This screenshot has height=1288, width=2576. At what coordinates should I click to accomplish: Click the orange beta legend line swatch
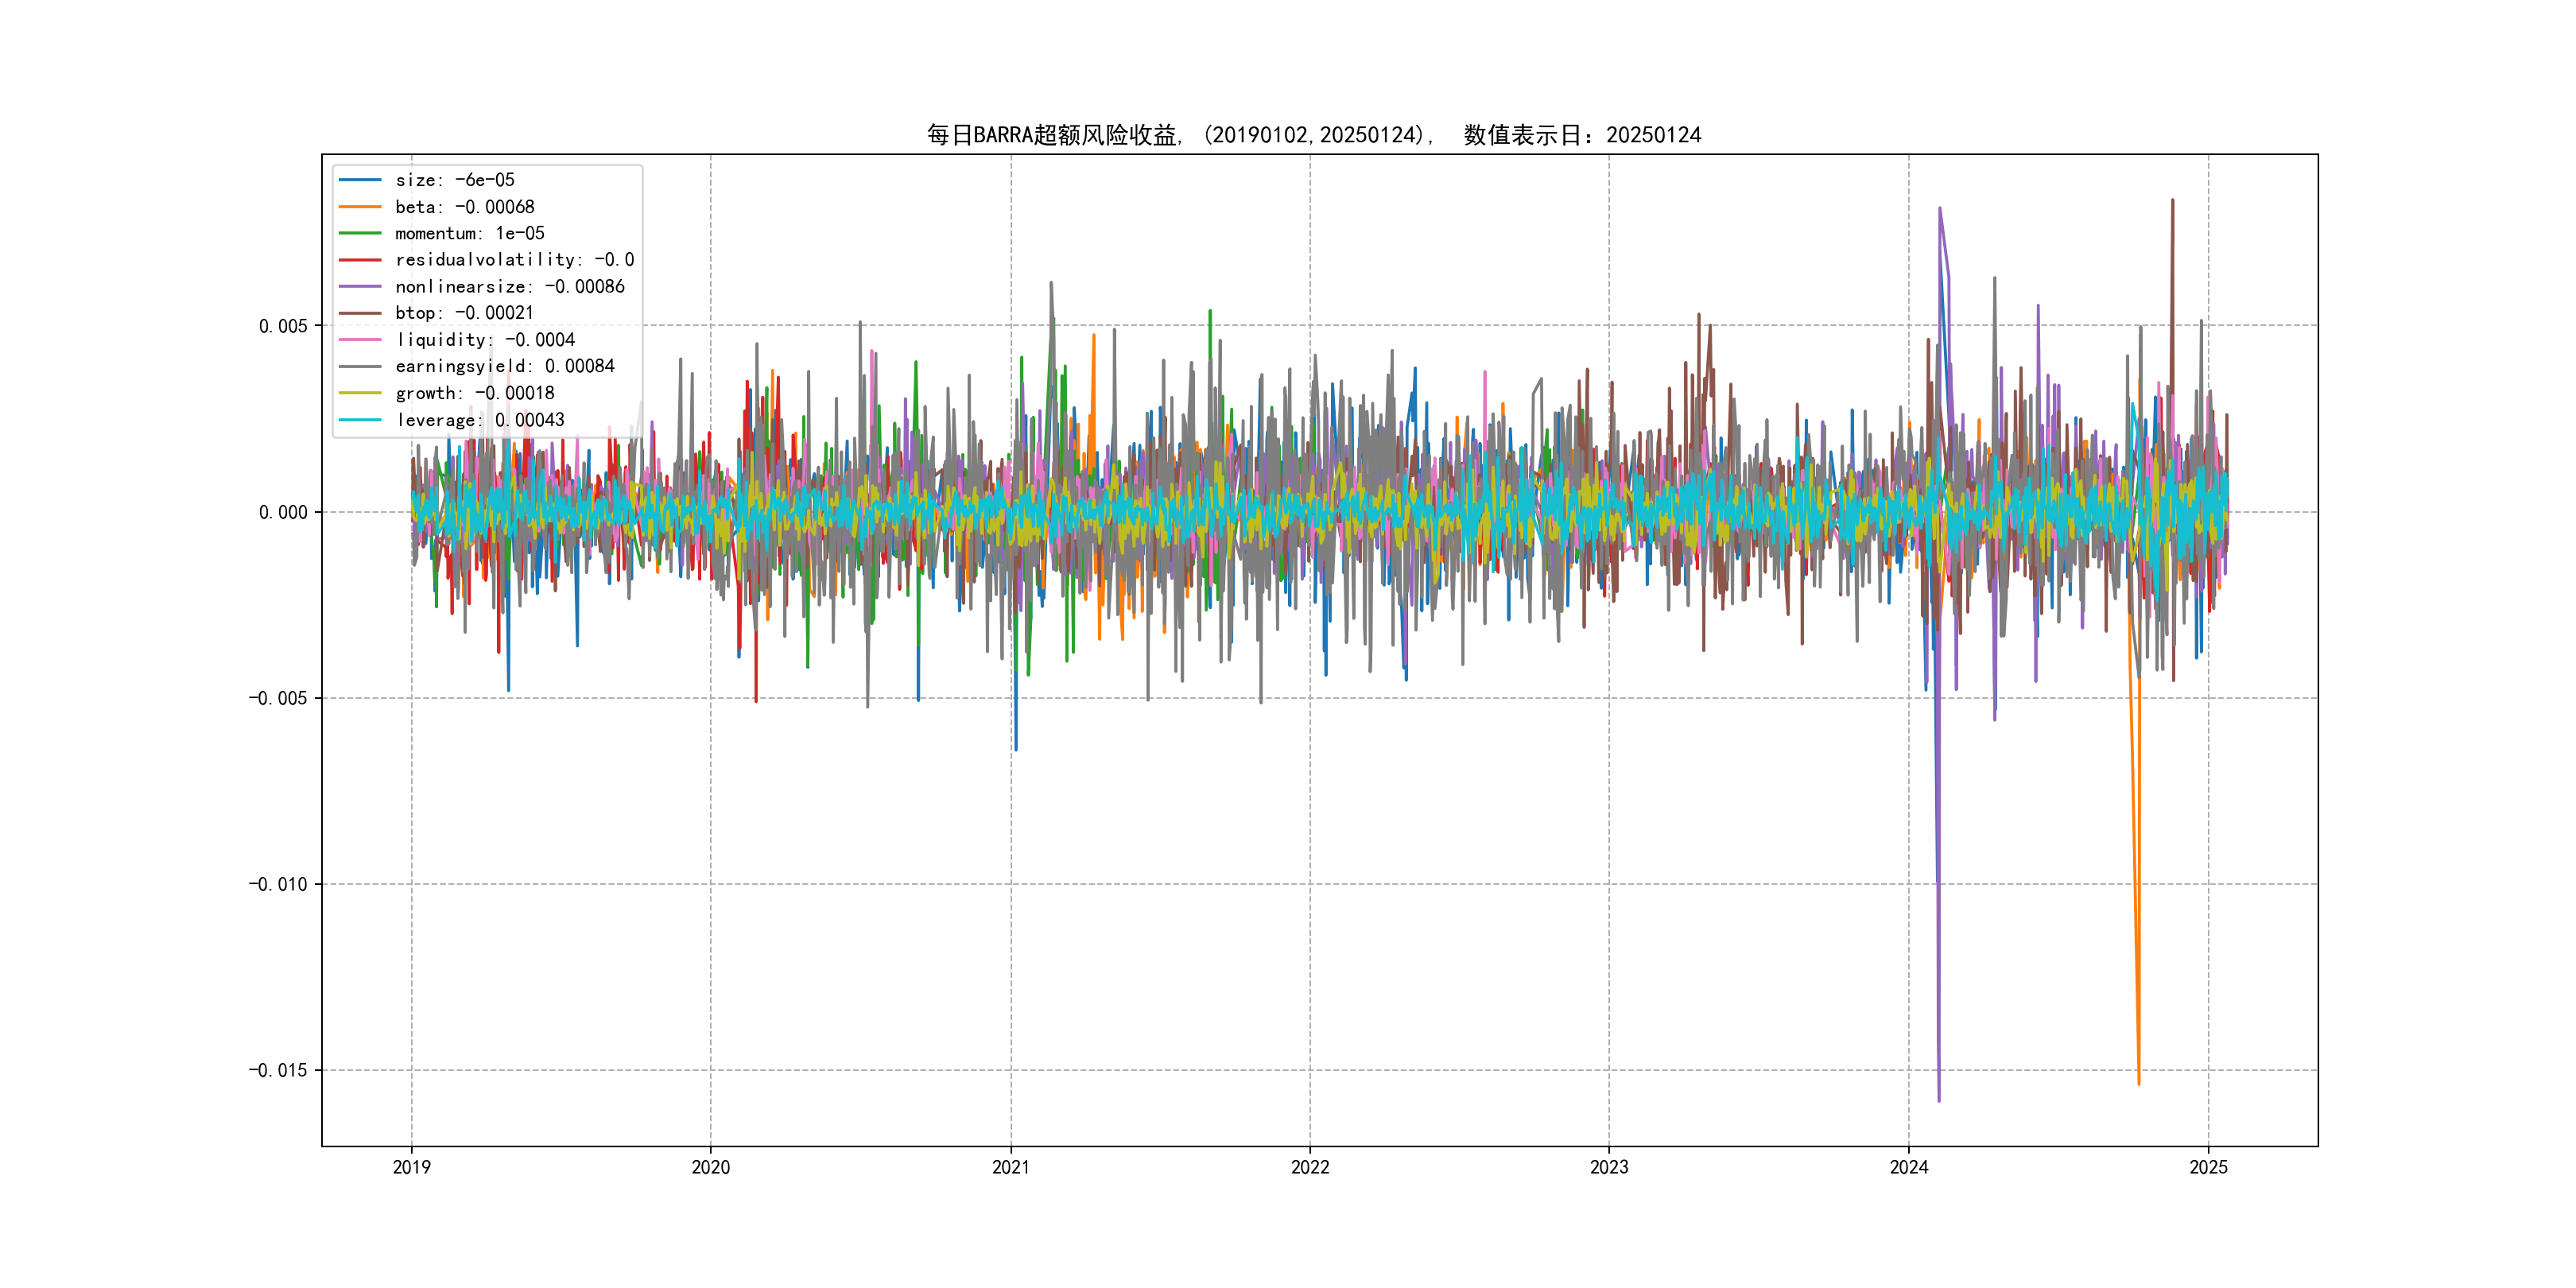(x=360, y=207)
